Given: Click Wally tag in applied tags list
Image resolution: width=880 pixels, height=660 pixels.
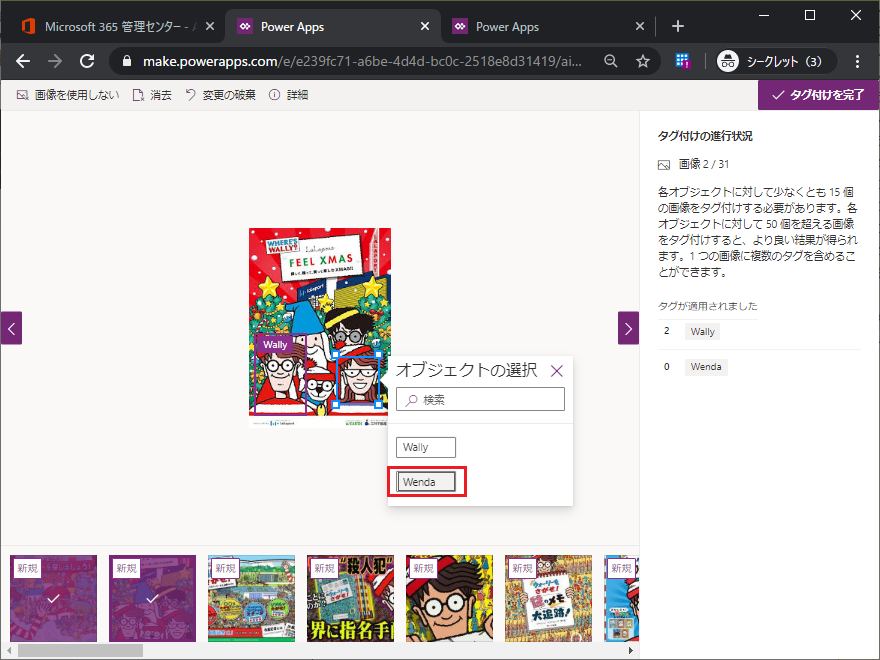Looking at the screenshot, I should (x=703, y=332).
